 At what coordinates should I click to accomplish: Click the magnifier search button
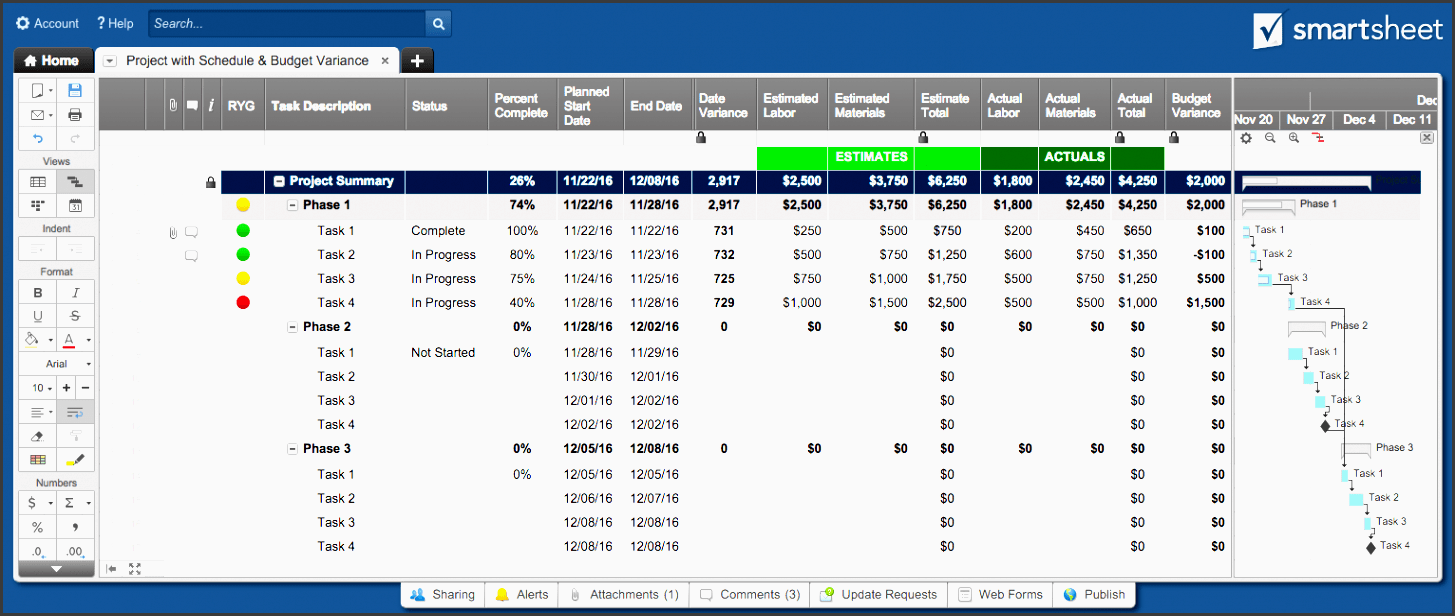(x=438, y=23)
